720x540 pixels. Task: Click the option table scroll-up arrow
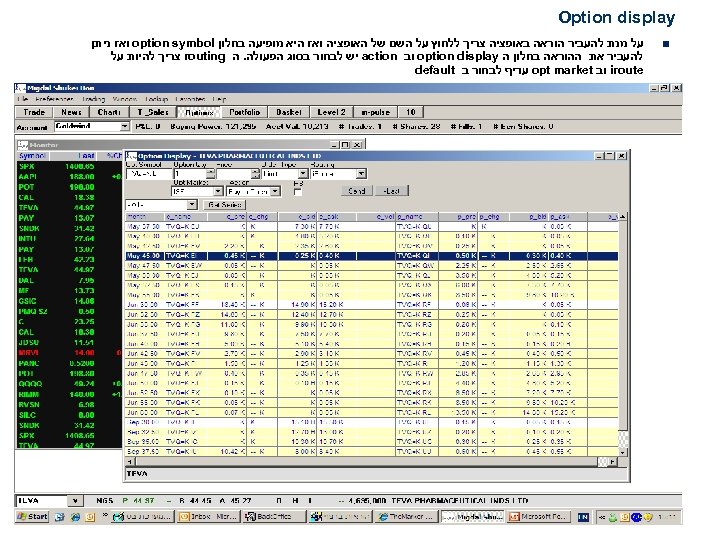(x=623, y=217)
